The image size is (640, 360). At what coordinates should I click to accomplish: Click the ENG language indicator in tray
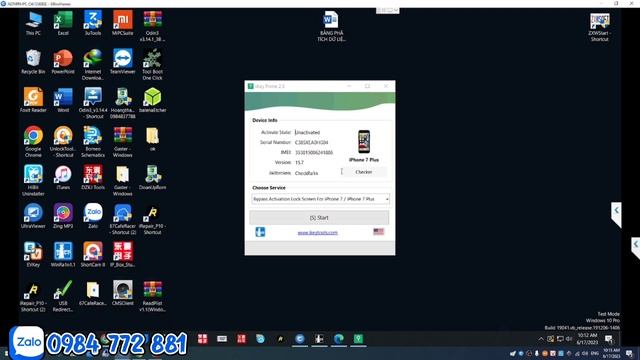[595, 353]
